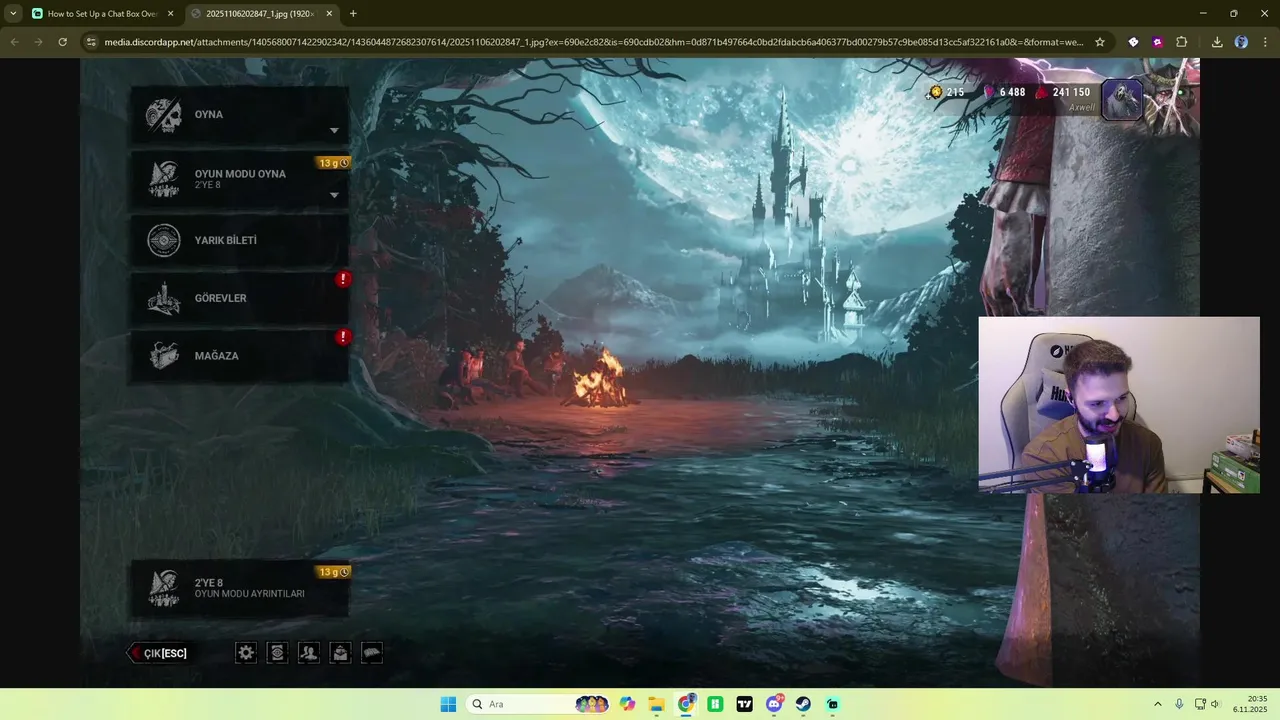Switch to How to Set Up a Chat Box tab
Image resolution: width=1280 pixels, height=720 pixels.
tap(102, 14)
